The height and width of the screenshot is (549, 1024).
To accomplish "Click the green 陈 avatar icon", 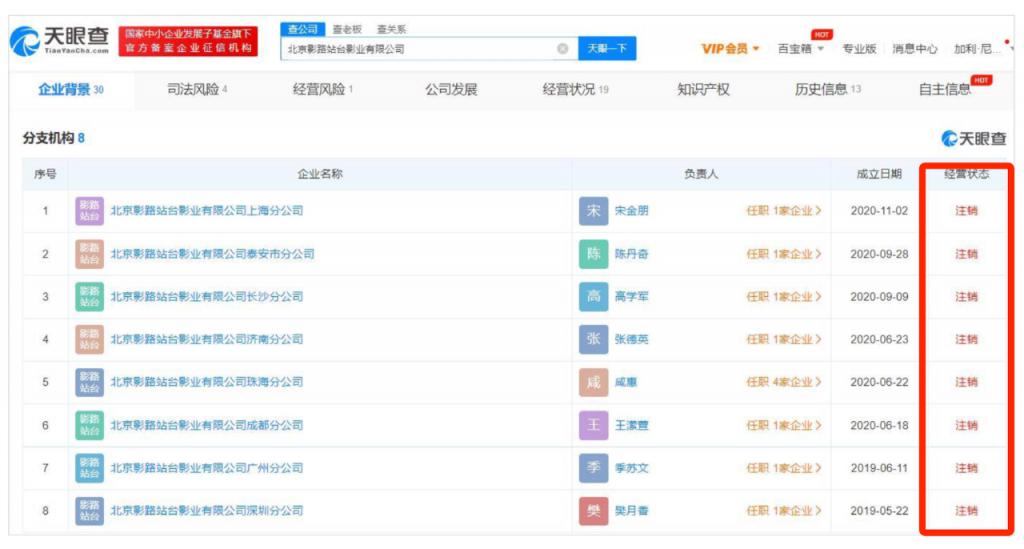I will 593,254.
